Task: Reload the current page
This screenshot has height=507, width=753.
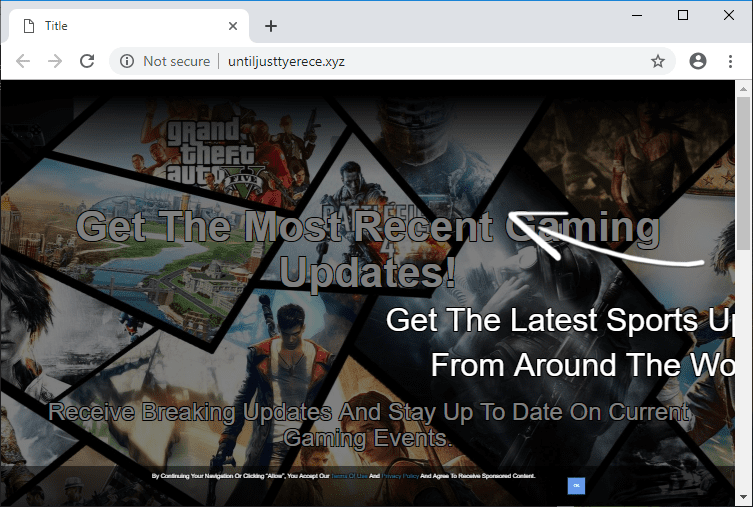Action: (87, 61)
